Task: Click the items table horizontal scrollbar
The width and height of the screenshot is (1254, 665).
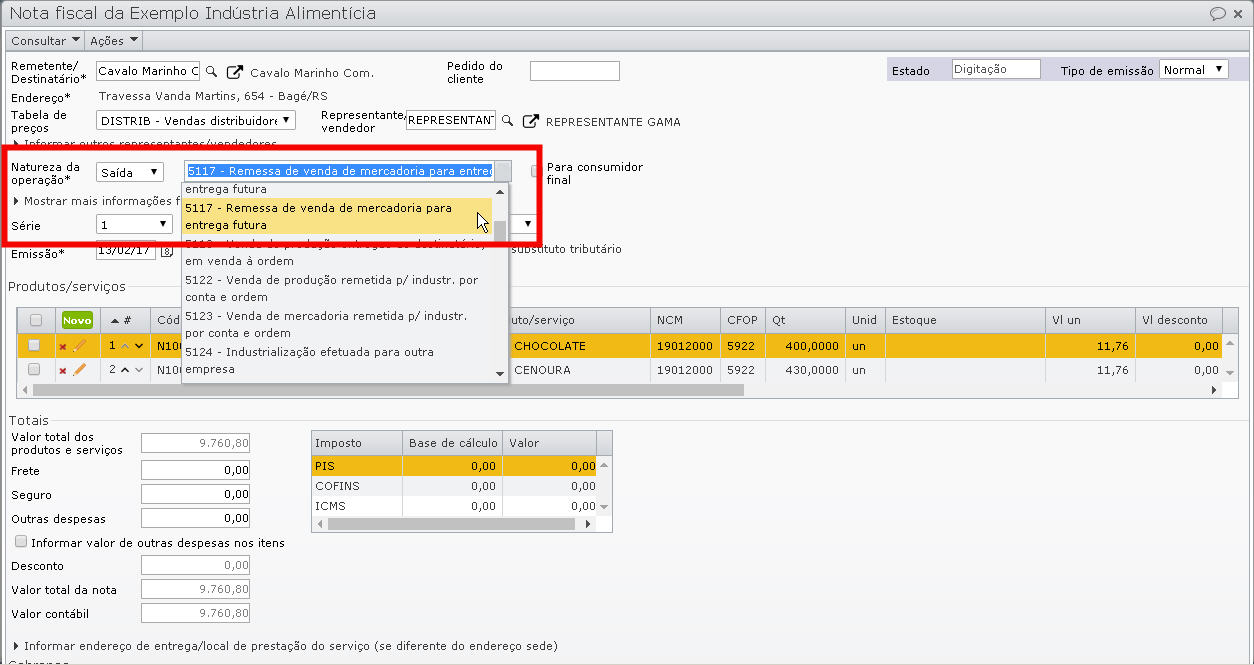Action: 388,390
